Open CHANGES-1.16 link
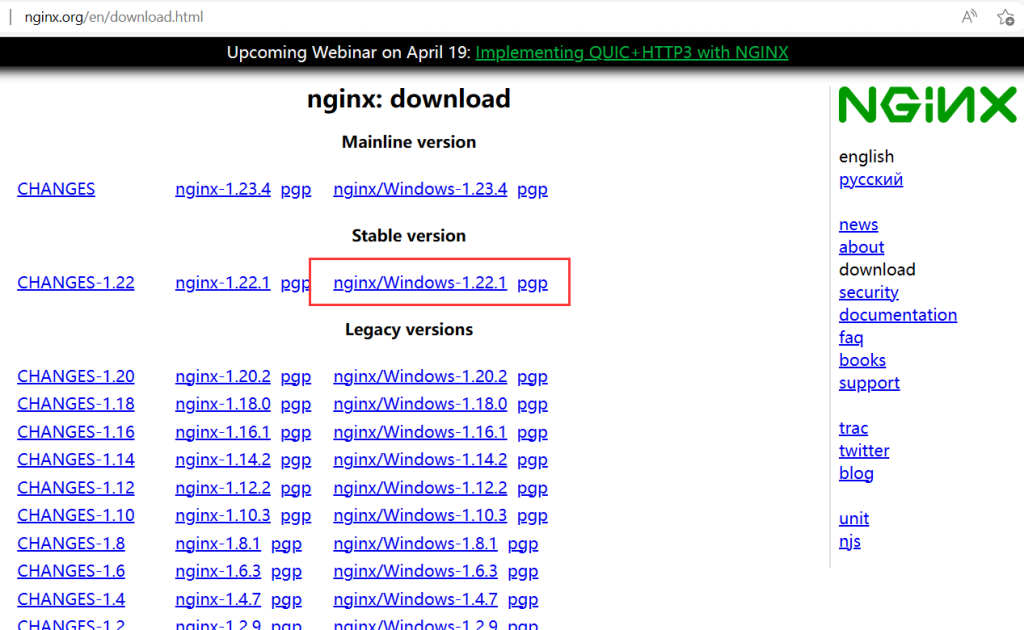The image size is (1024, 630). pos(76,432)
